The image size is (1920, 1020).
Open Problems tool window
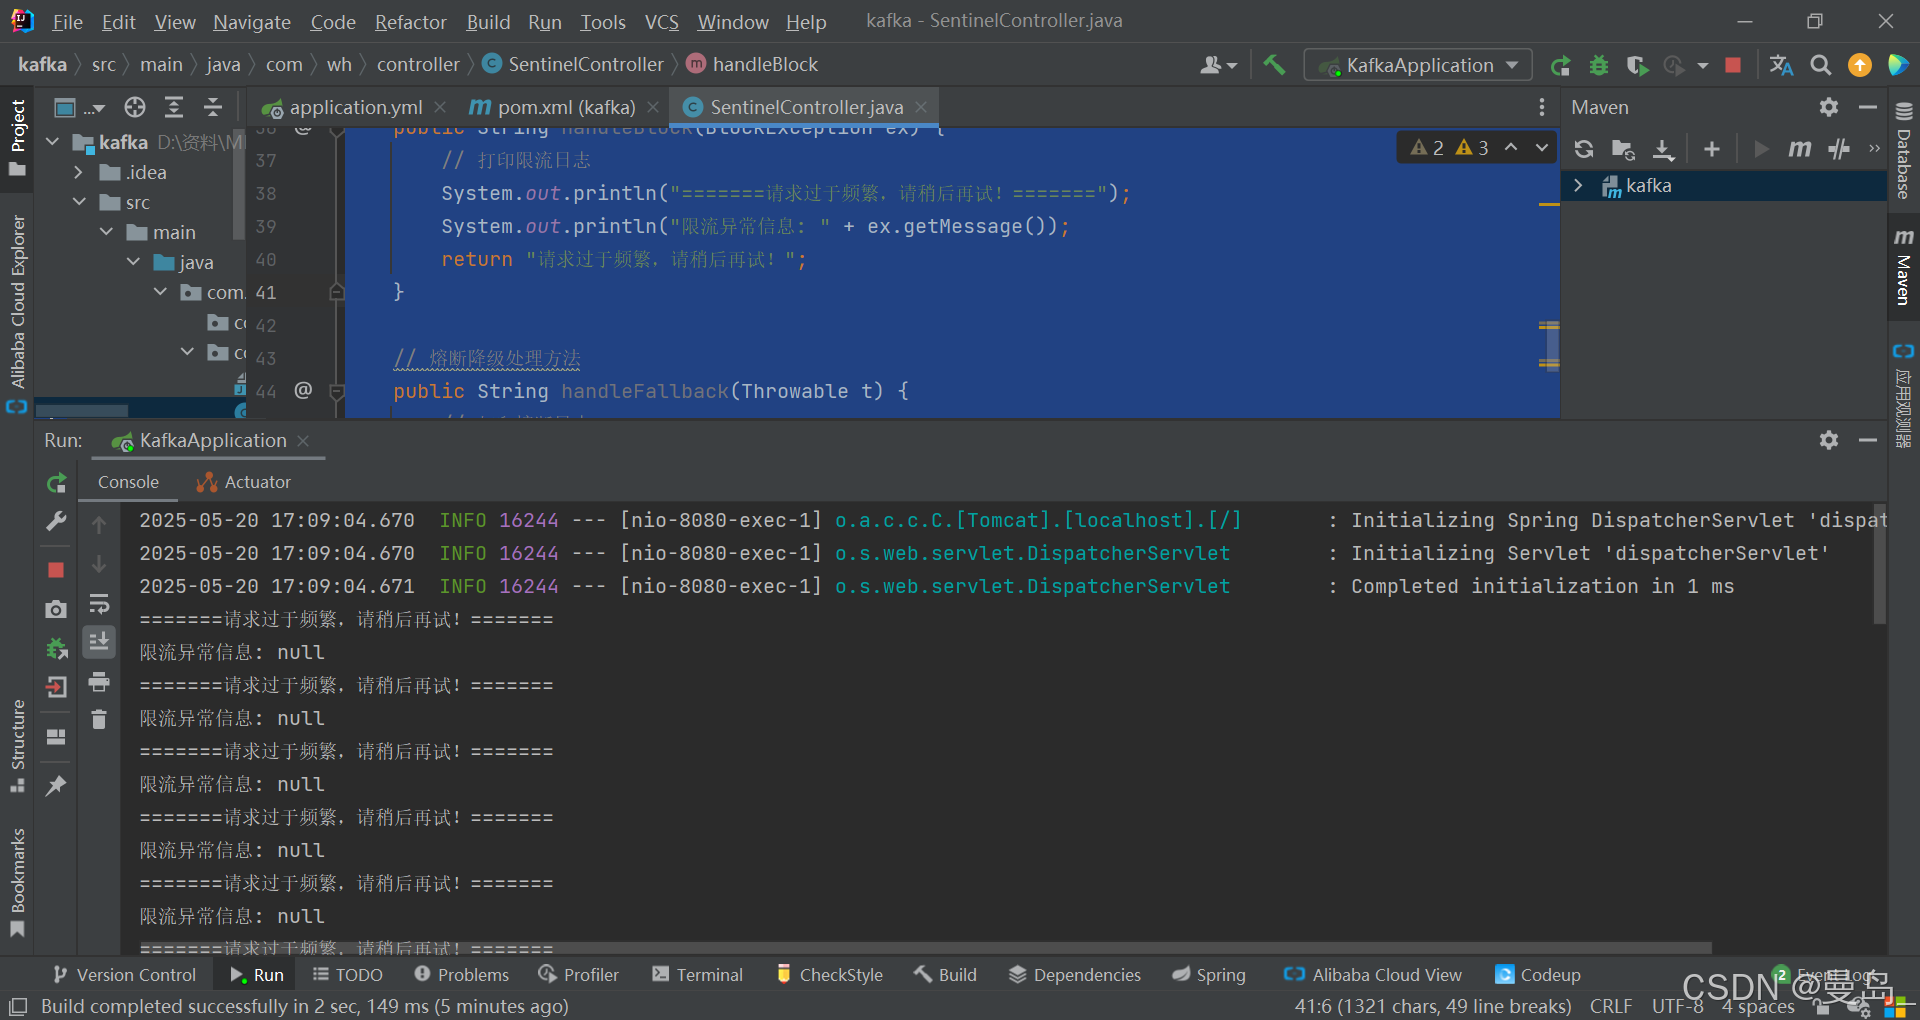[x=461, y=975]
